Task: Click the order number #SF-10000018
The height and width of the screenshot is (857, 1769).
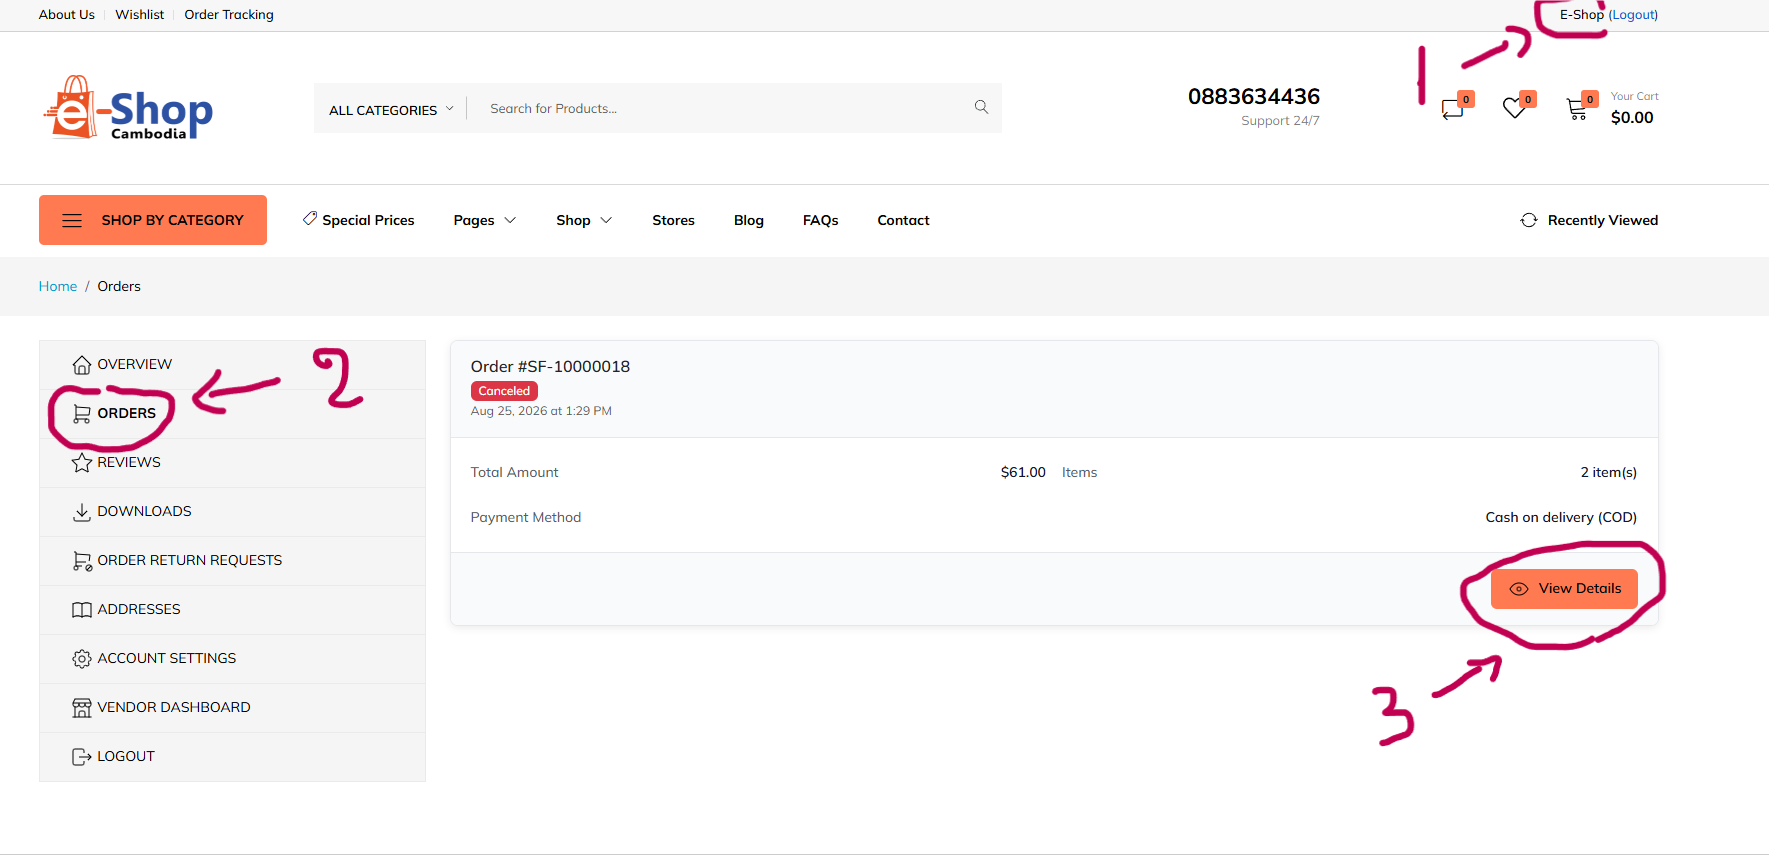Action: click(x=551, y=367)
